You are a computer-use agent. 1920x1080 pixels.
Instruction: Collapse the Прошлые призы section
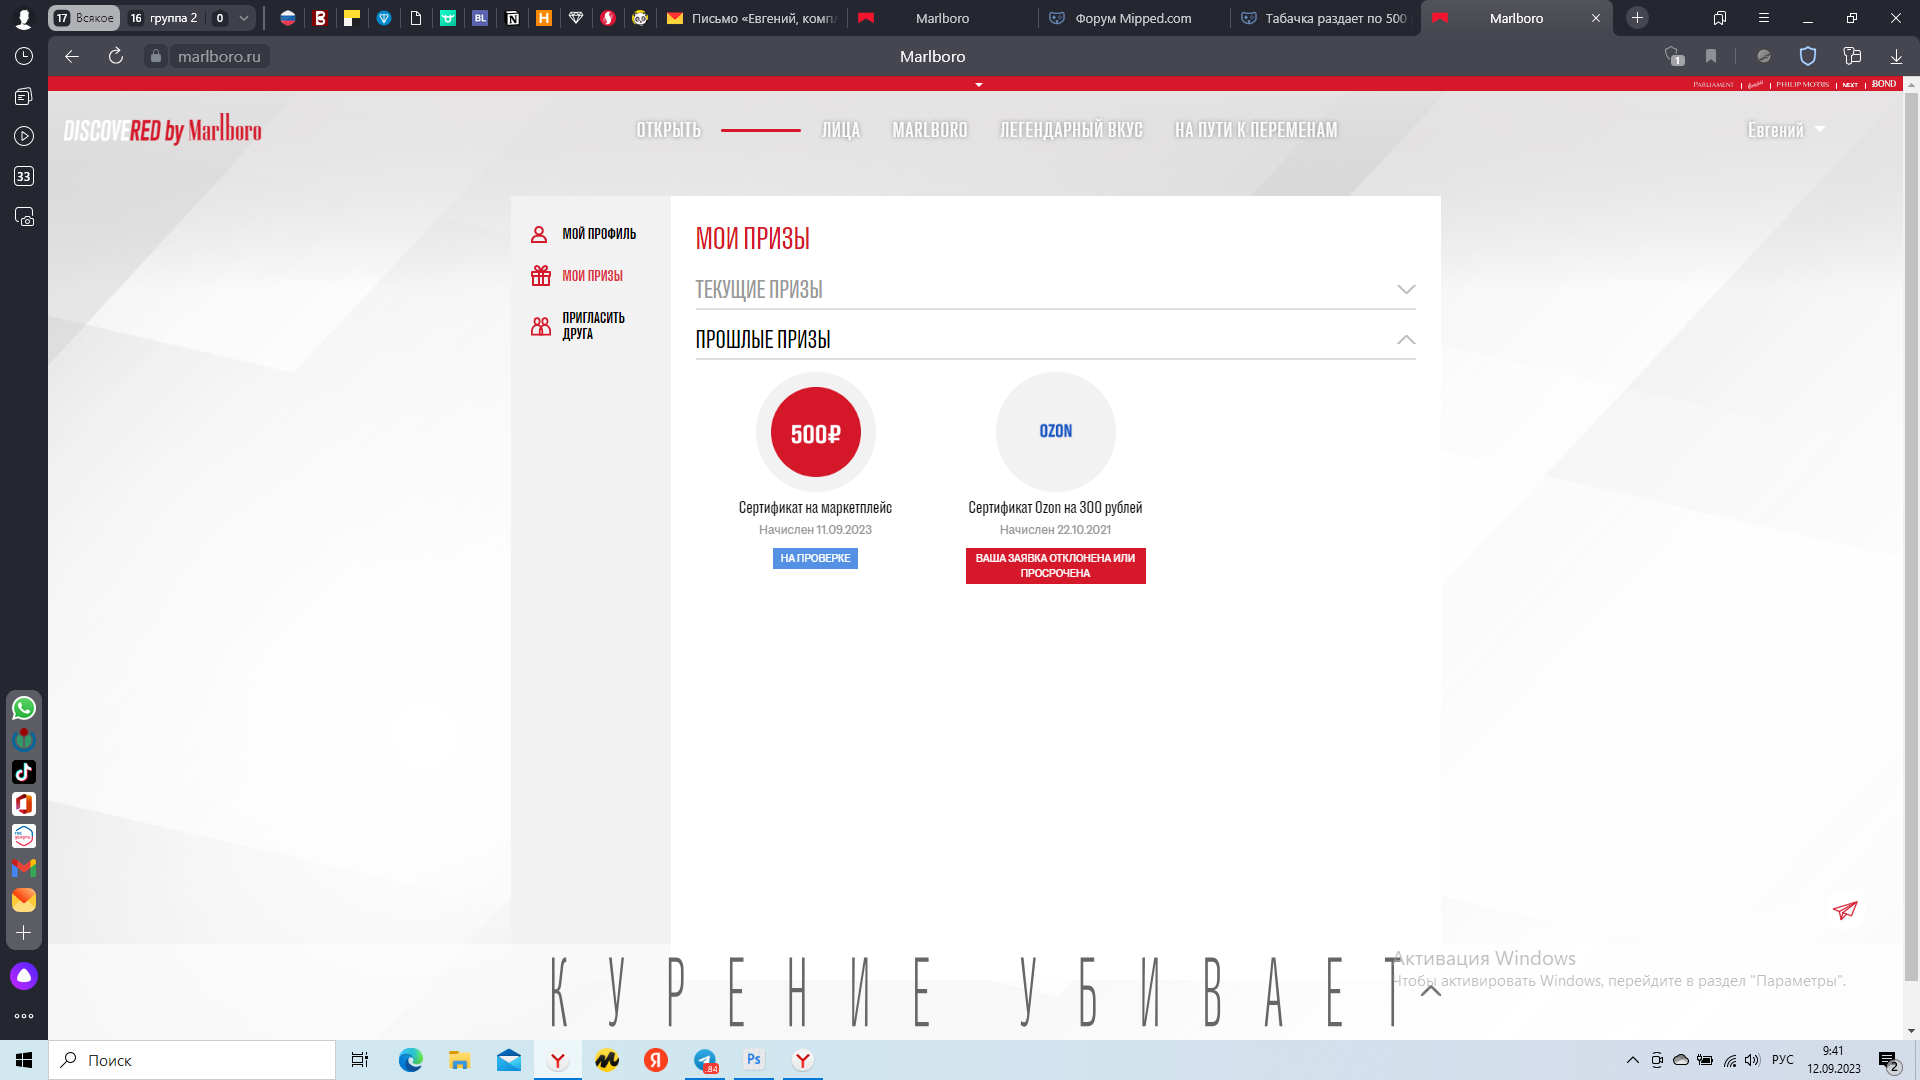point(1055,339)
